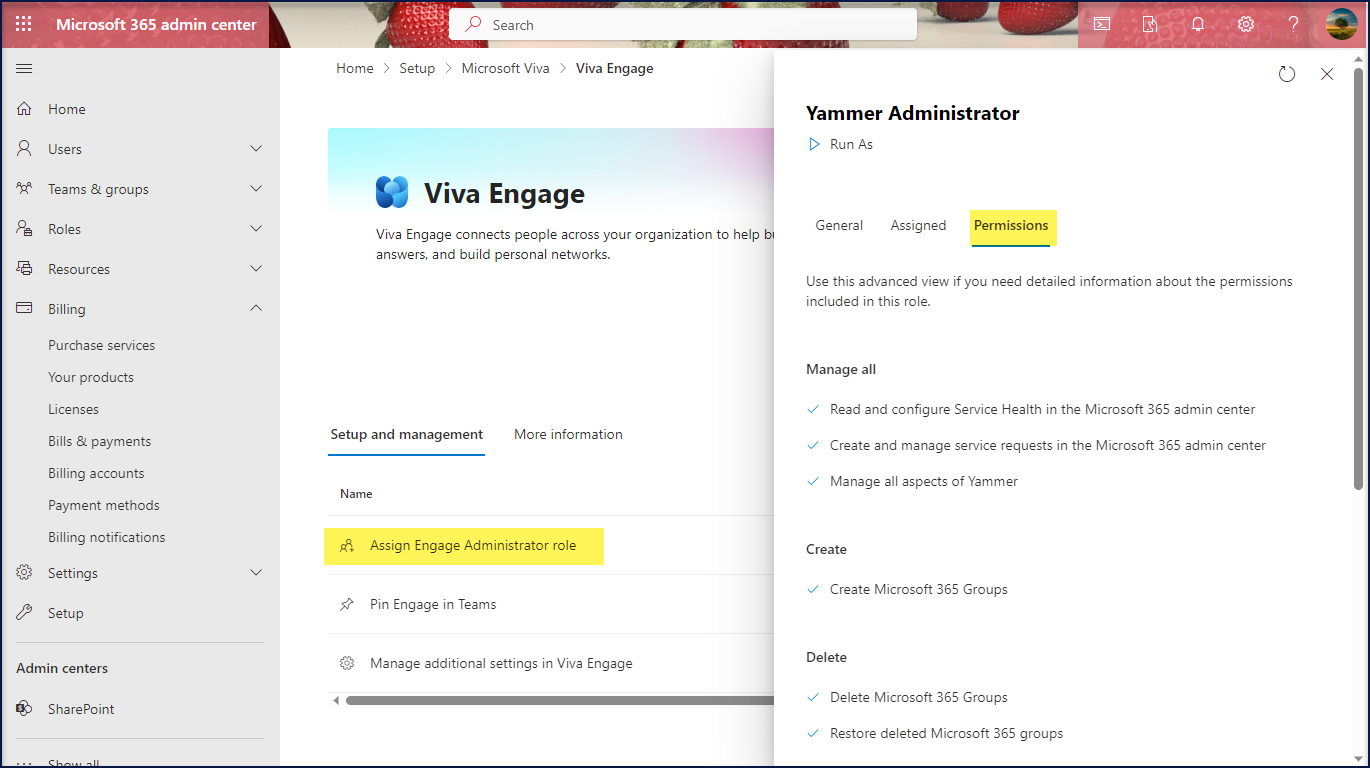Open the app launcher grid icon
Screen dimensions: 1370x768
(22, 24)
